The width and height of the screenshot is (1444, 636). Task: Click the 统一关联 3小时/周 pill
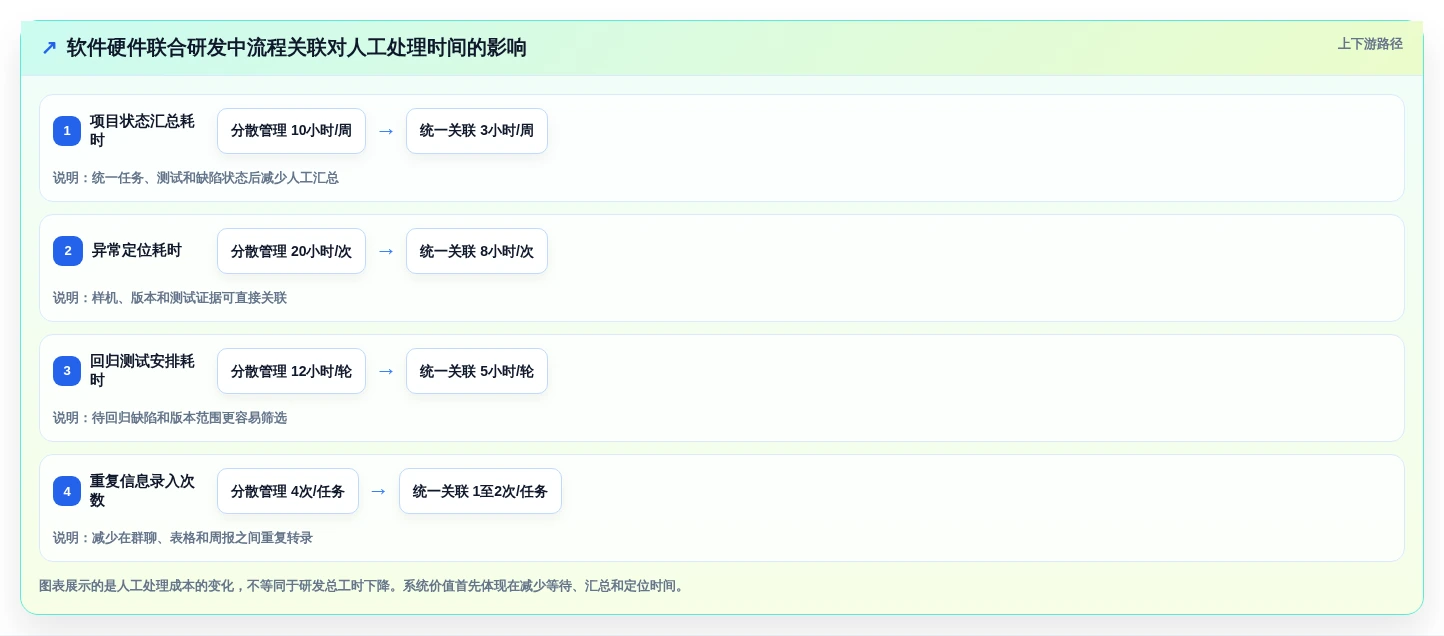(477, 131)
